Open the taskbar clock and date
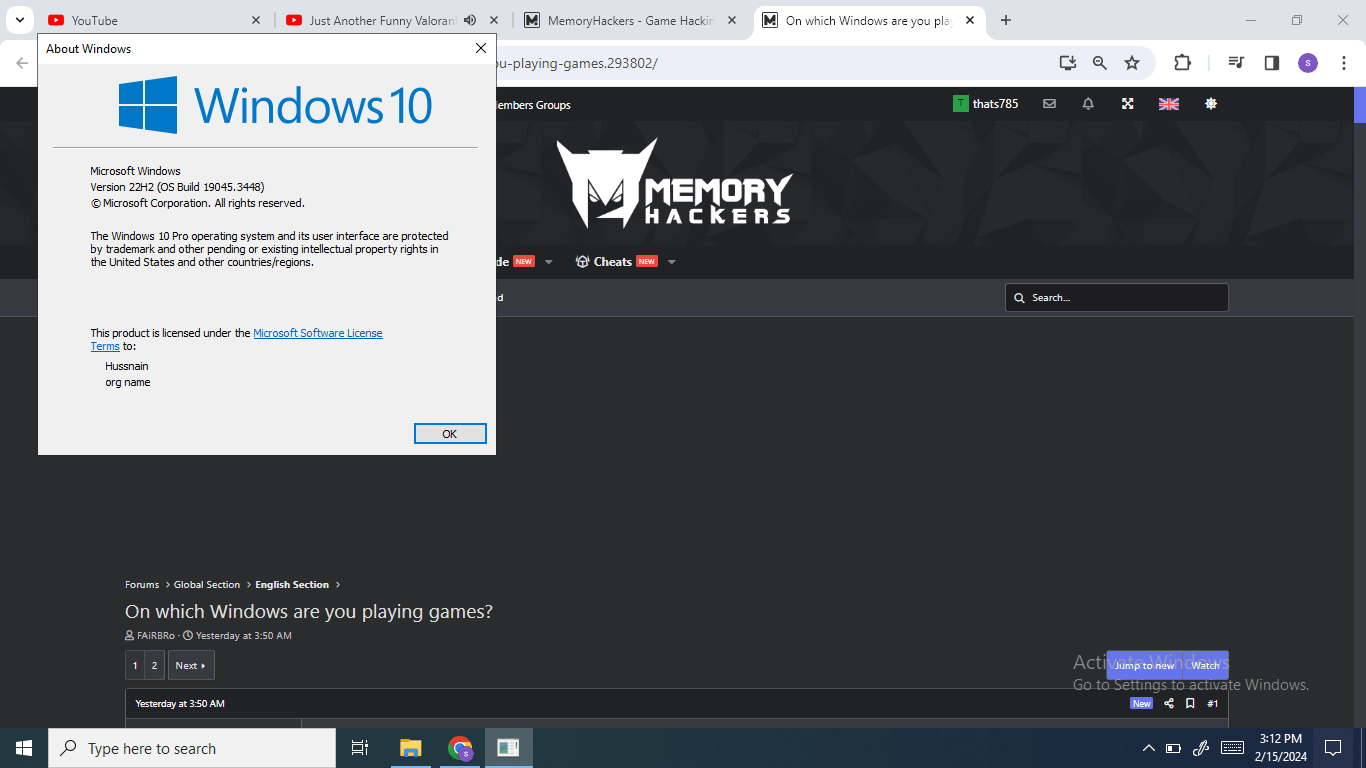The height and width of the screenshot is (768, 1366). [x=1281, y=748]
